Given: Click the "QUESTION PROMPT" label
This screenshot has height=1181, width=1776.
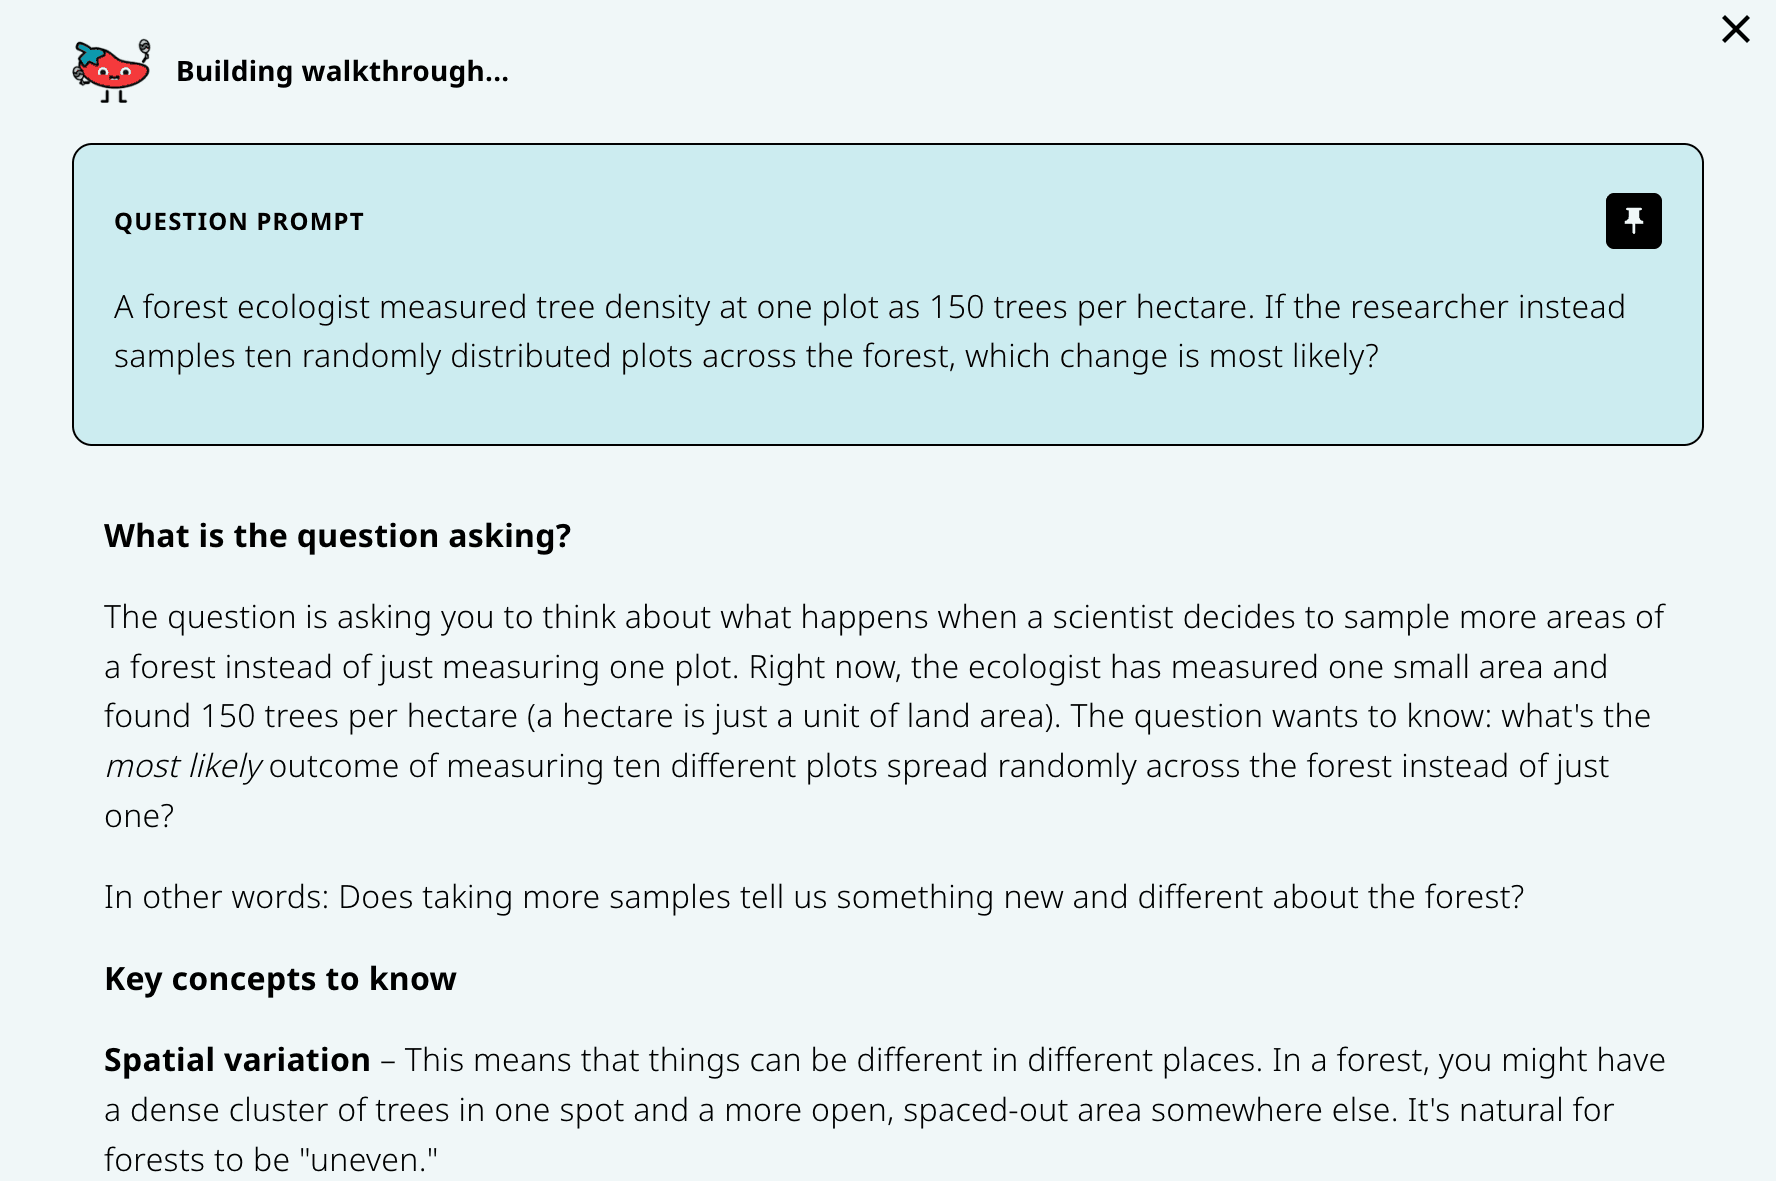Looking at the screenshot, I should click(x=239, y=222).
